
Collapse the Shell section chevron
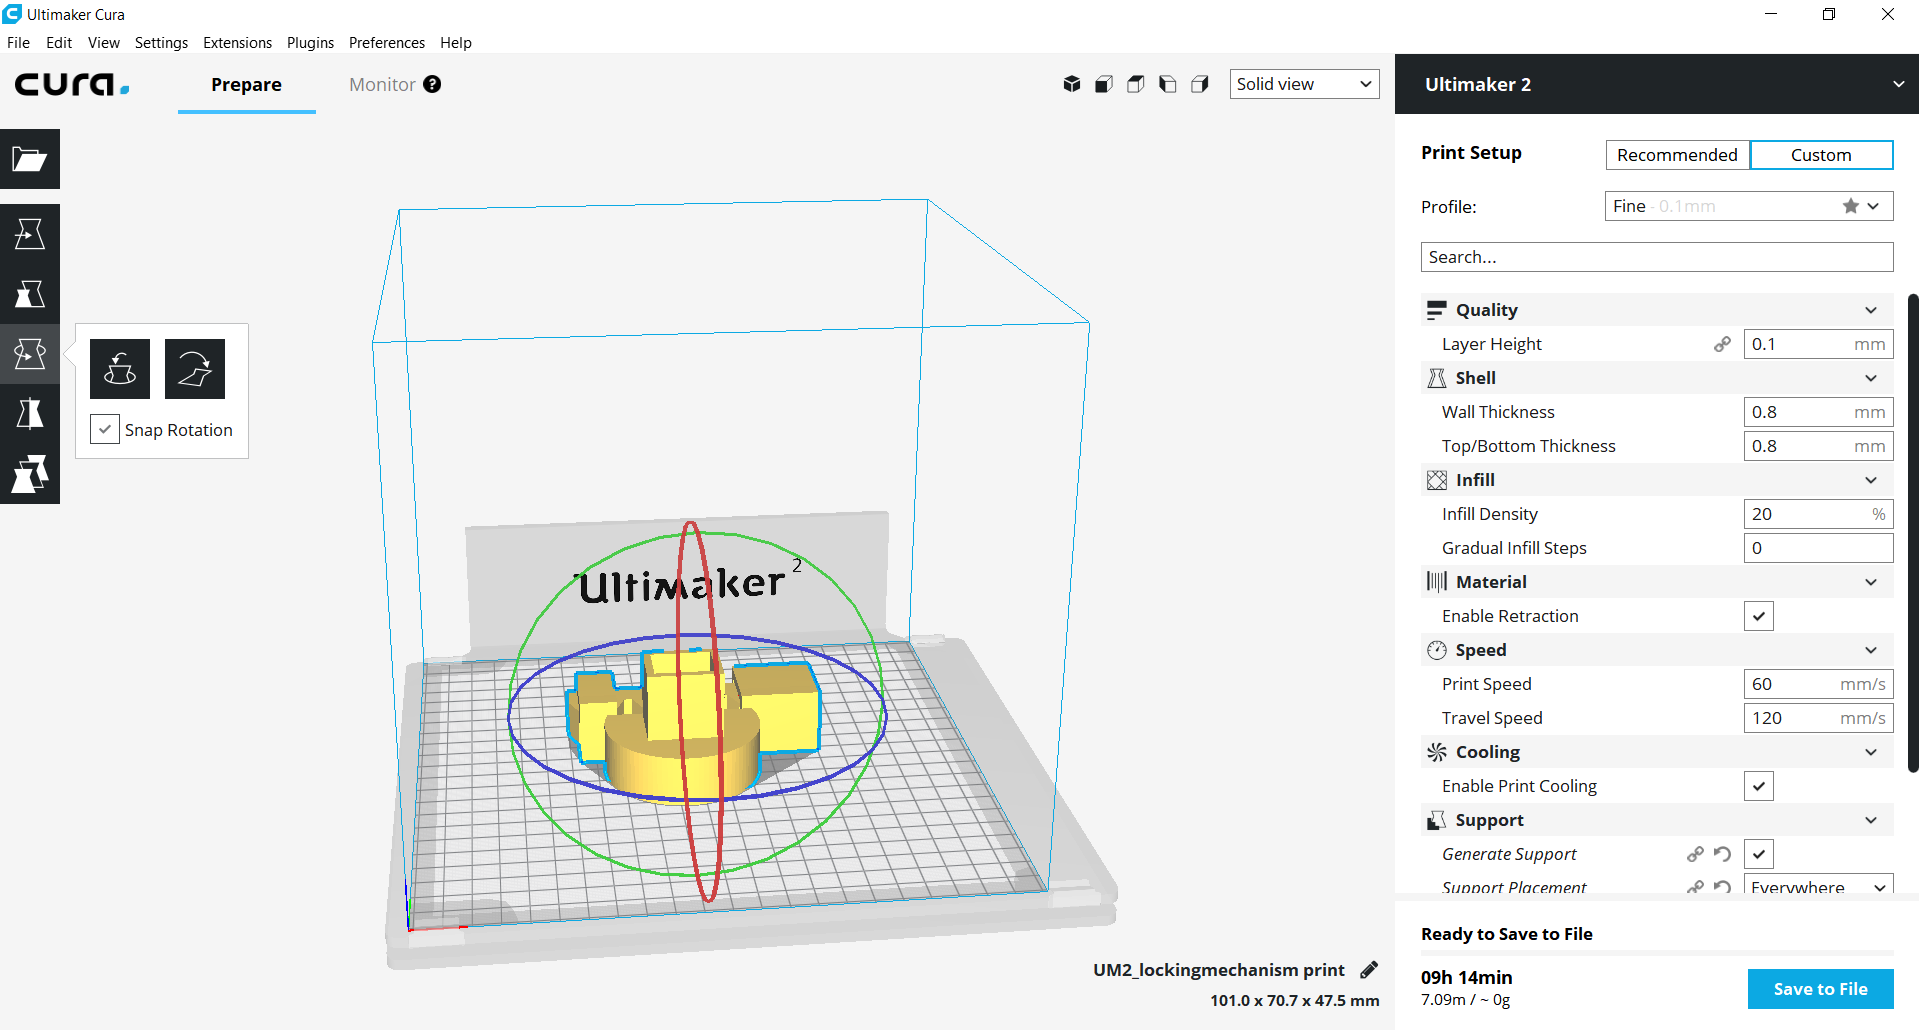tap(1871, 378)
